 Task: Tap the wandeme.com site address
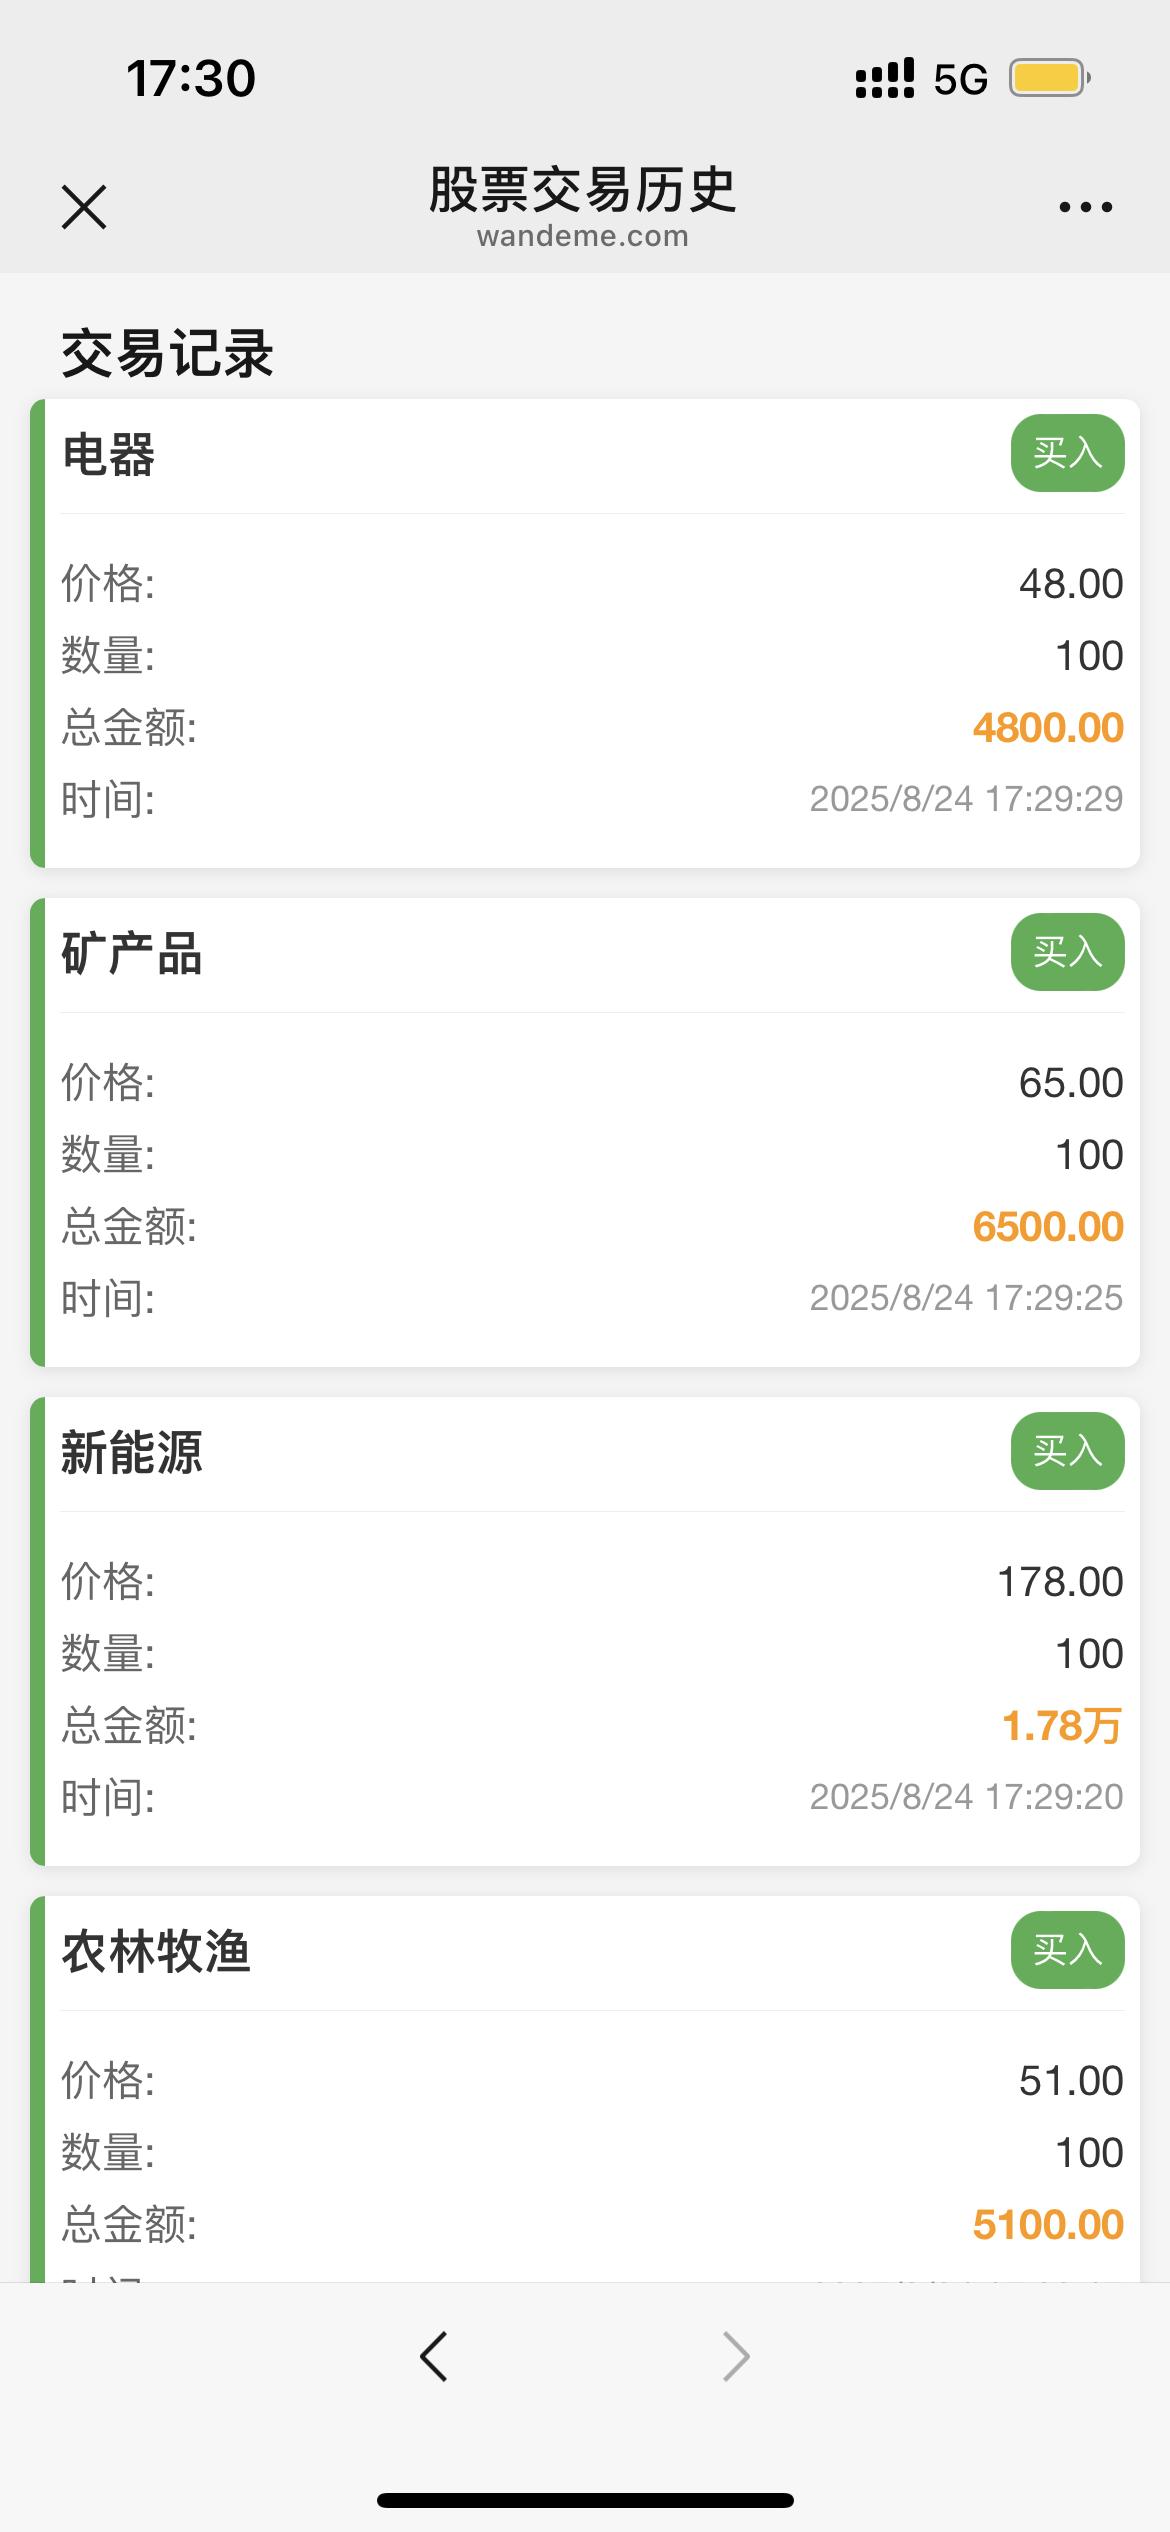[583, 236]
